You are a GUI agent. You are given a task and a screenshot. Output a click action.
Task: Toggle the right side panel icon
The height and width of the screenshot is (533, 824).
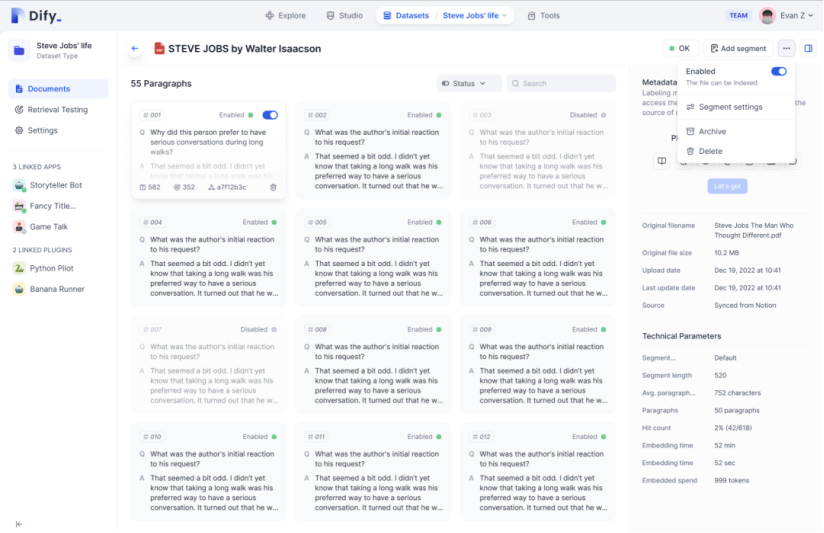pyautogui.click(x=808, y=48)
